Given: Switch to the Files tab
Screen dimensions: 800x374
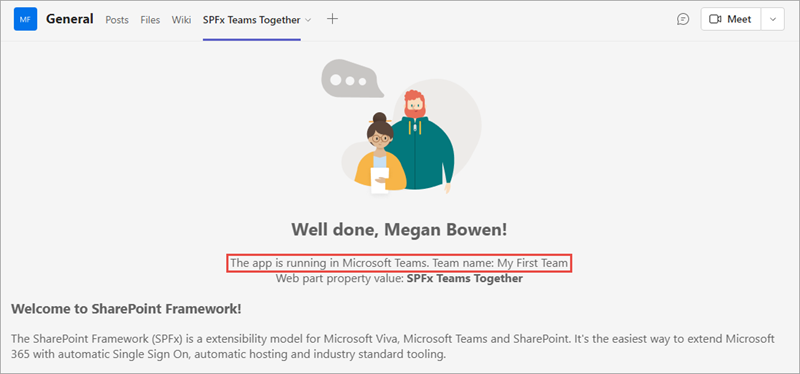Looking at the screenshot, I should point(150,20).
